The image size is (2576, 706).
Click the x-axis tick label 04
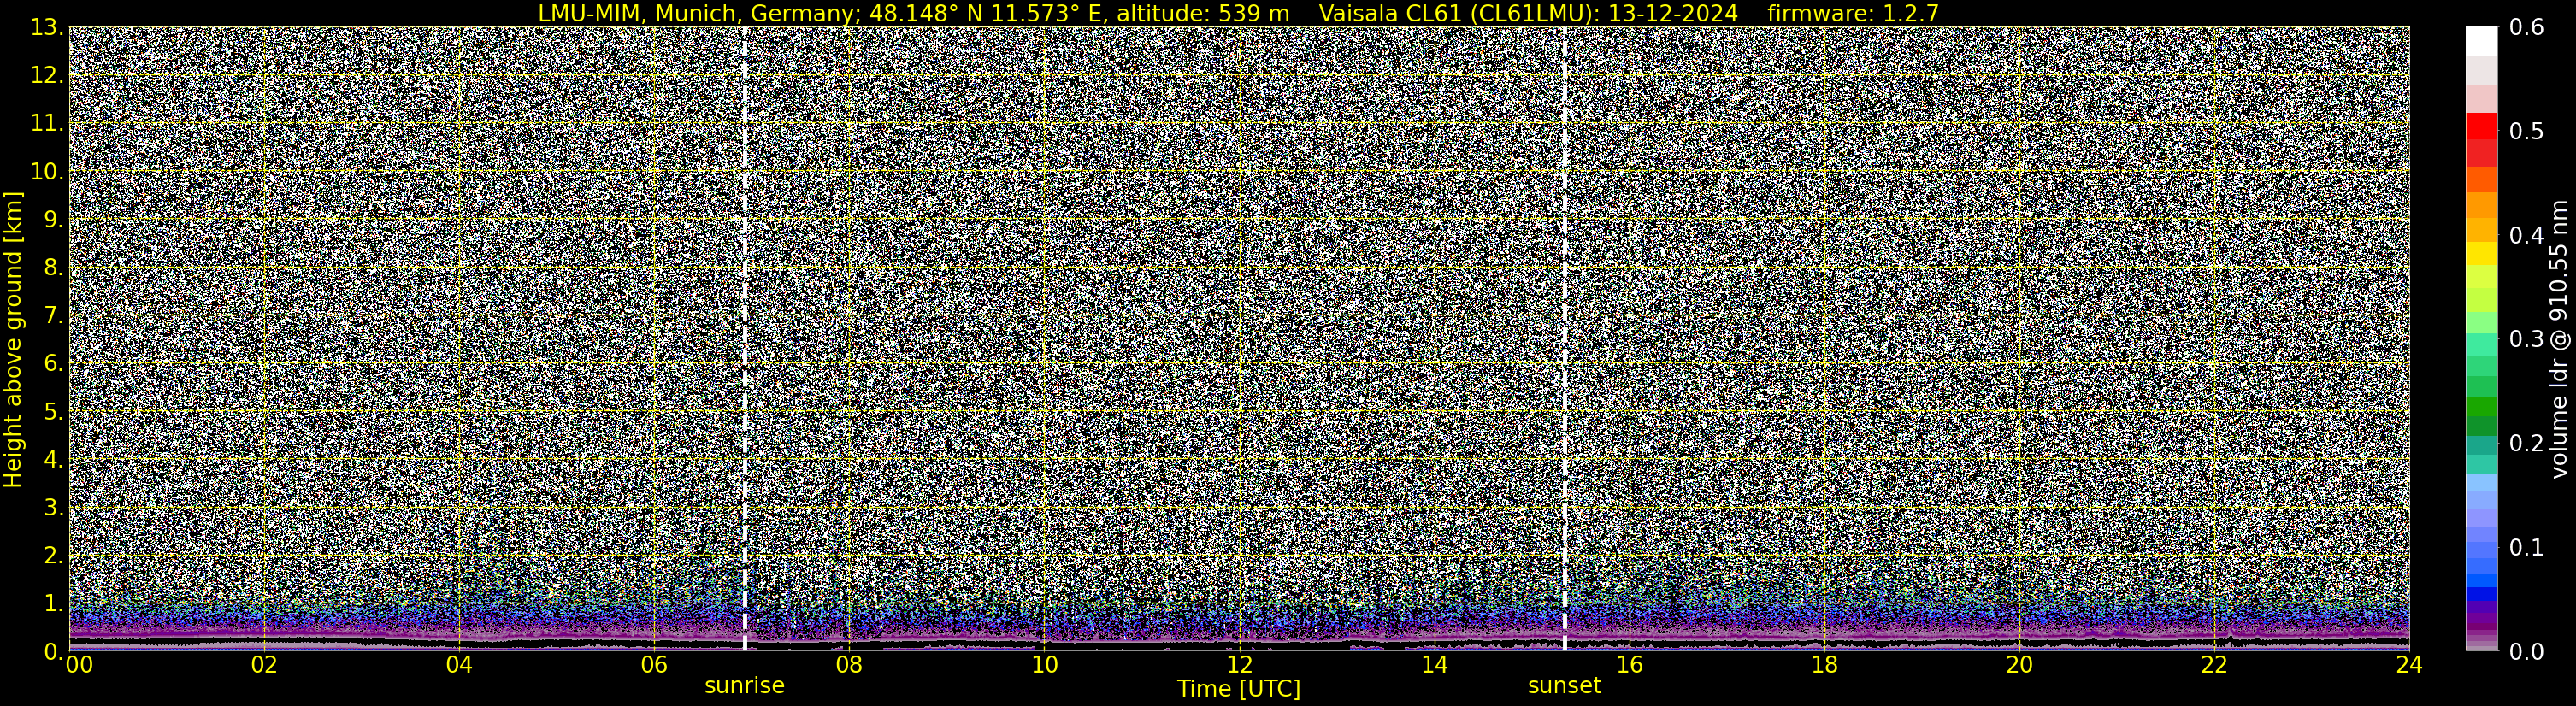tap(459, 665)
